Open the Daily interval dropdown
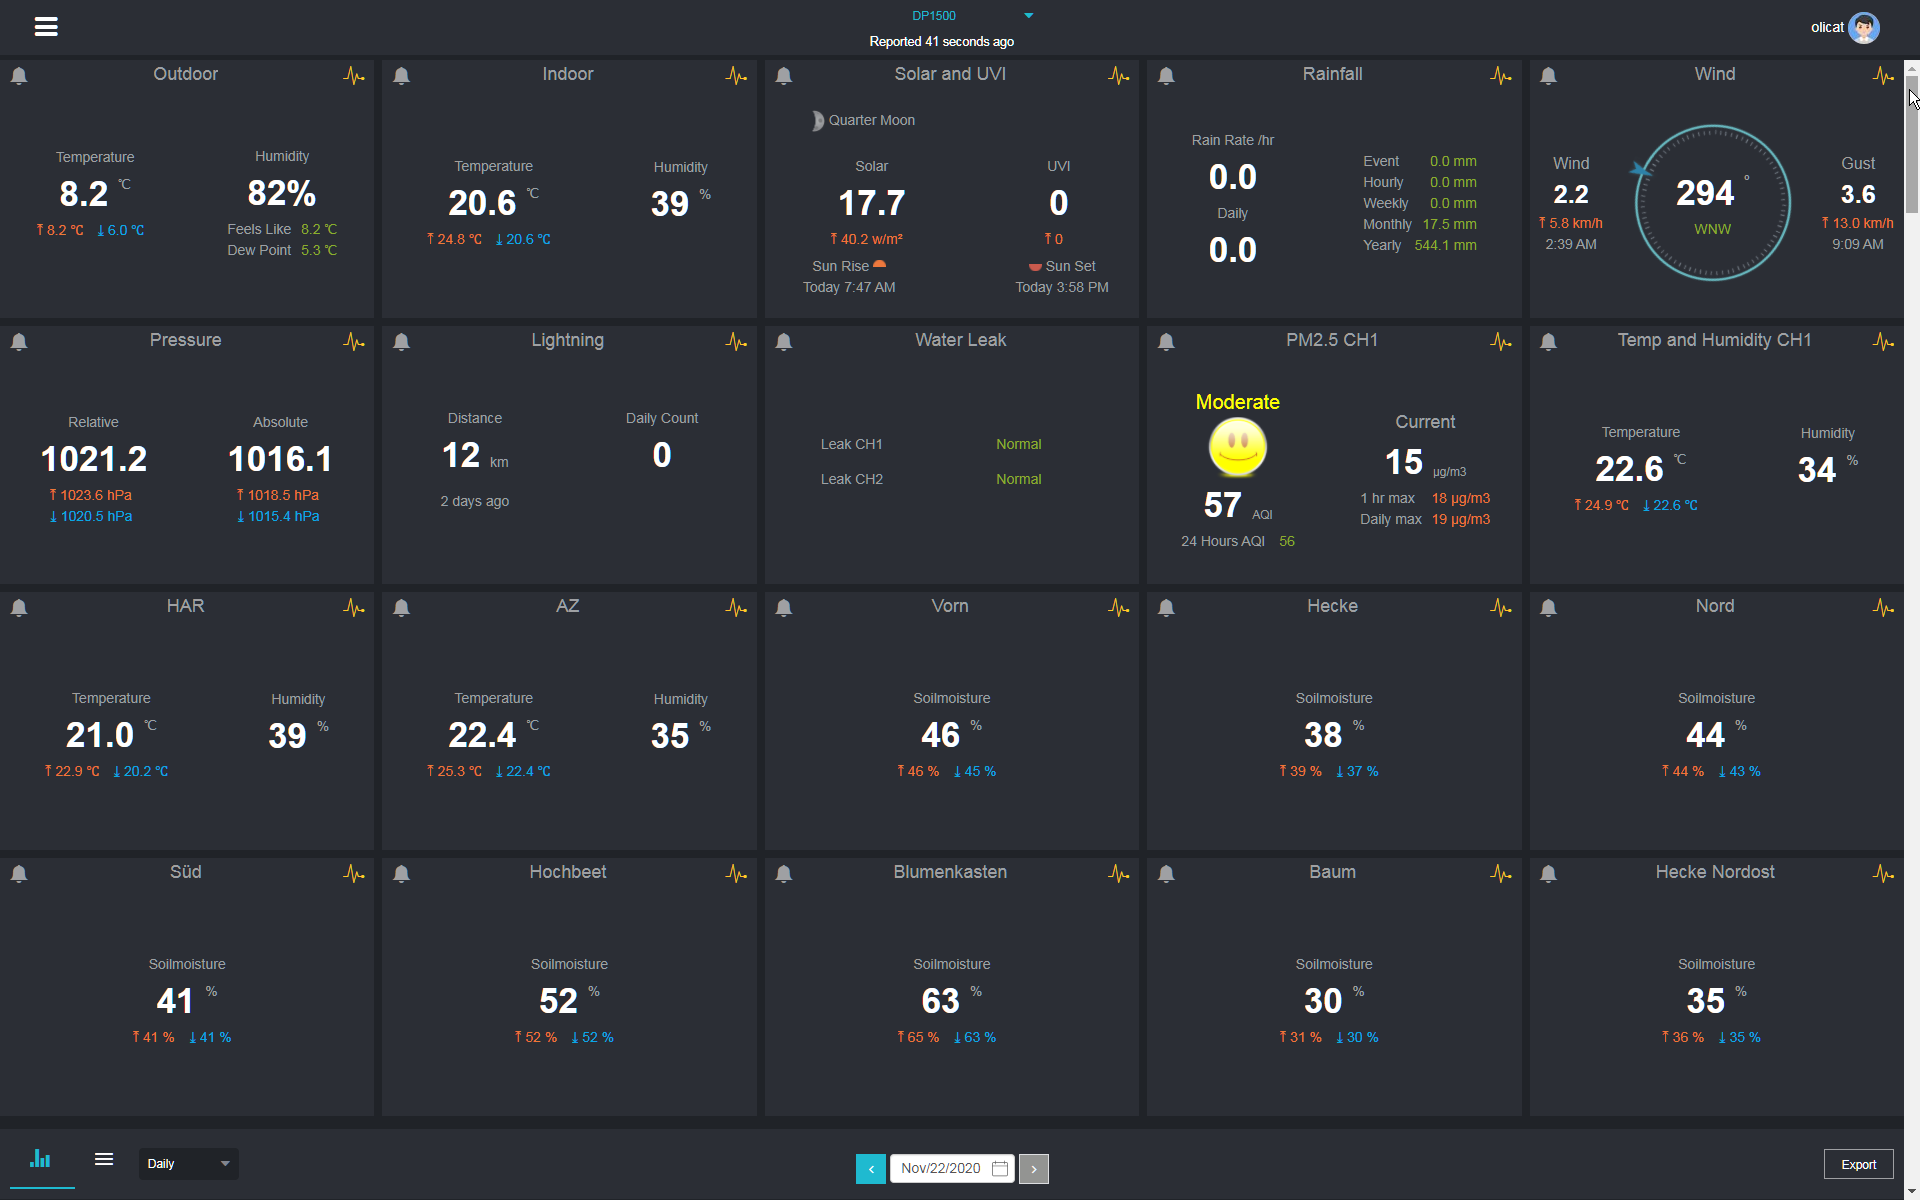The width and height of the screenshot is (1920, 1200). click(x=188, y=1164)
